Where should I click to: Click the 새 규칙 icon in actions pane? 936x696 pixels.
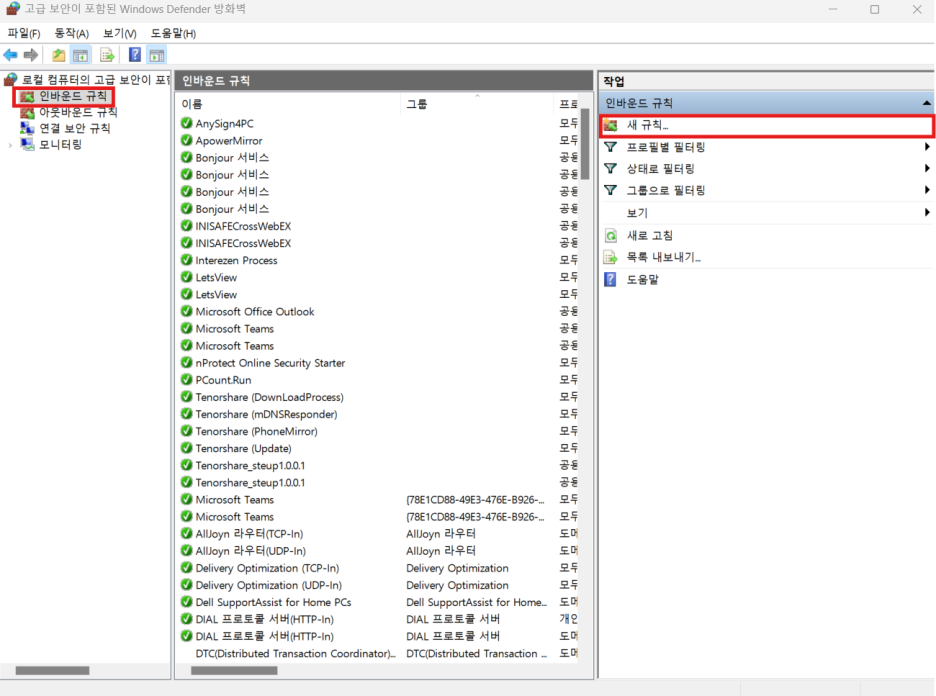[611, 125]
